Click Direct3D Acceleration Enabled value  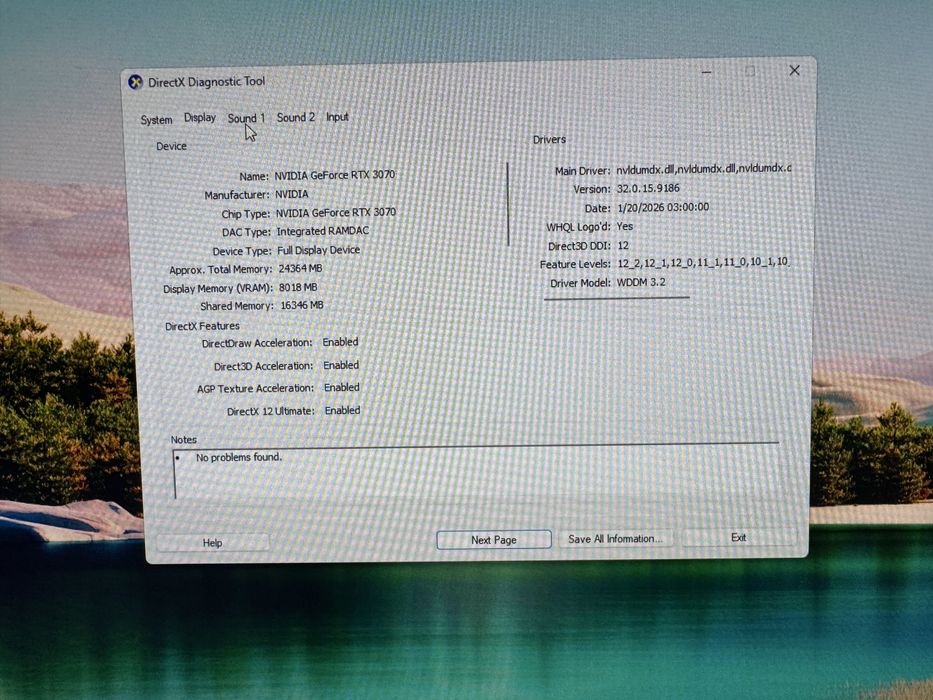click(341, 365)
